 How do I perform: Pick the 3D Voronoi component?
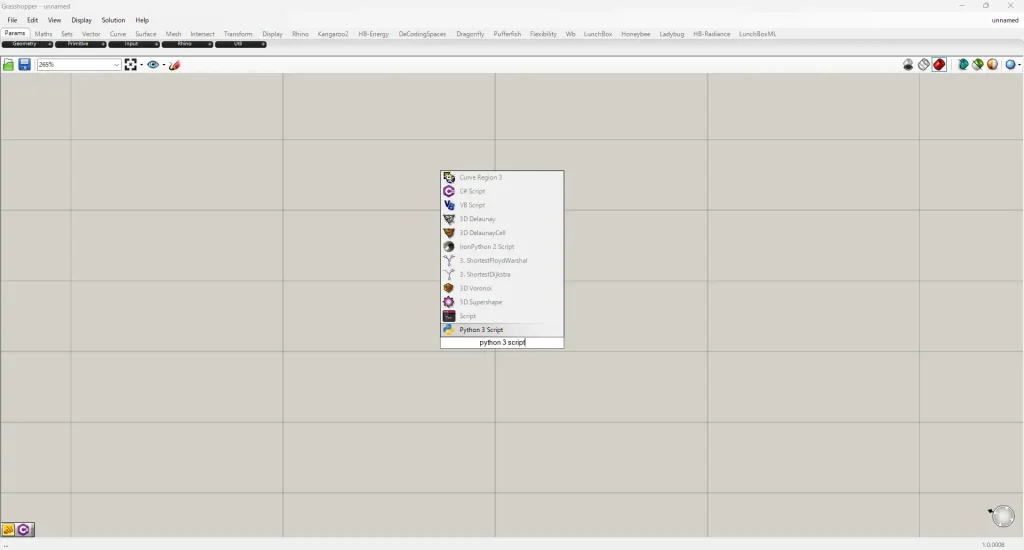(x=475, y=288)
